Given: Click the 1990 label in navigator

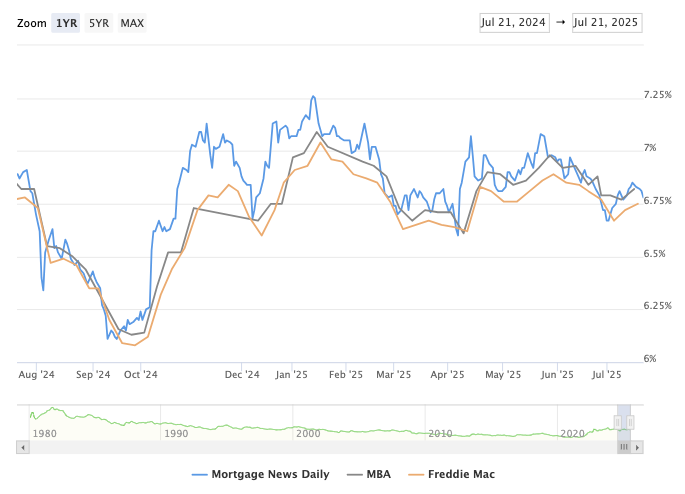Looking at the screenshot, I should tap(176, 434).
